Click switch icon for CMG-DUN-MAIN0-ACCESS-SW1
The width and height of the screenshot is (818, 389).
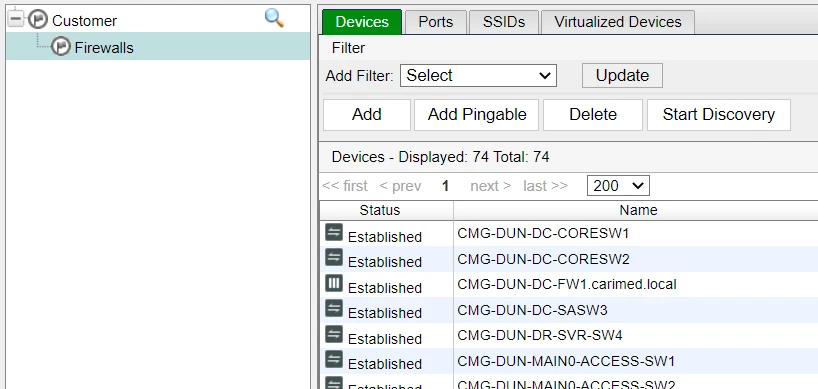pos(334,359)
